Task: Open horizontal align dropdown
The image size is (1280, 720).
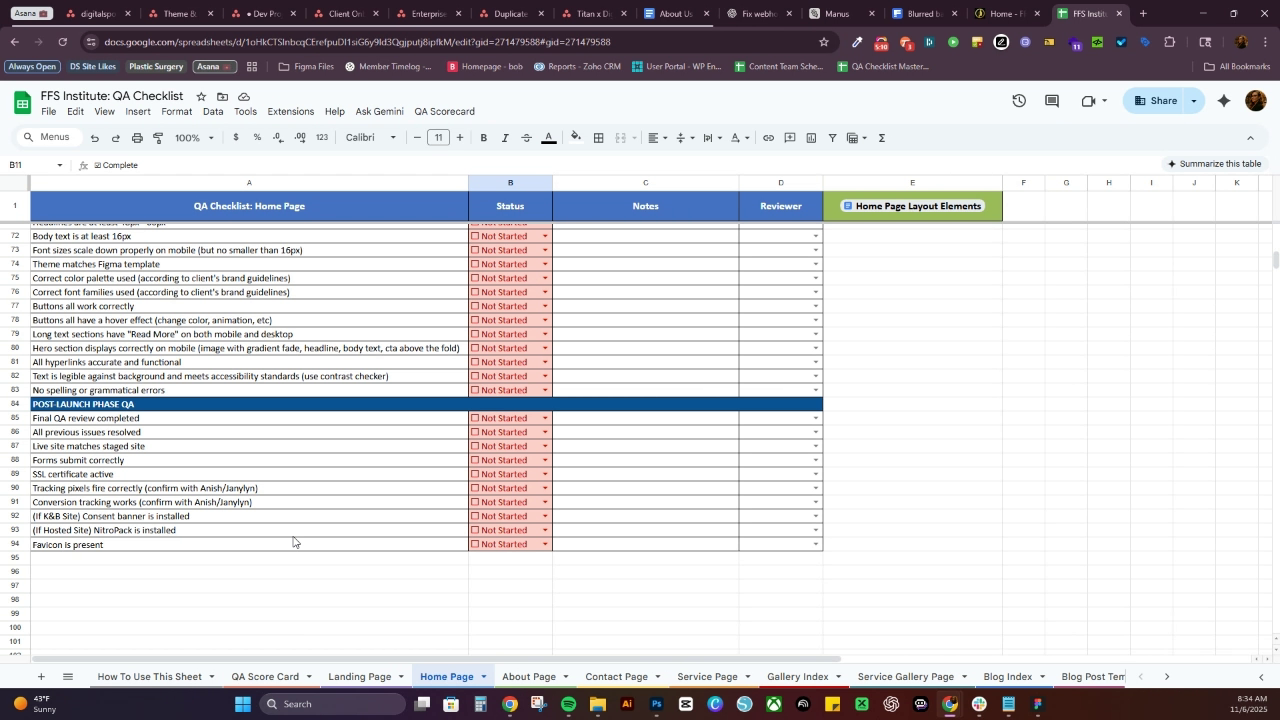Action: [x=657, y=138]
